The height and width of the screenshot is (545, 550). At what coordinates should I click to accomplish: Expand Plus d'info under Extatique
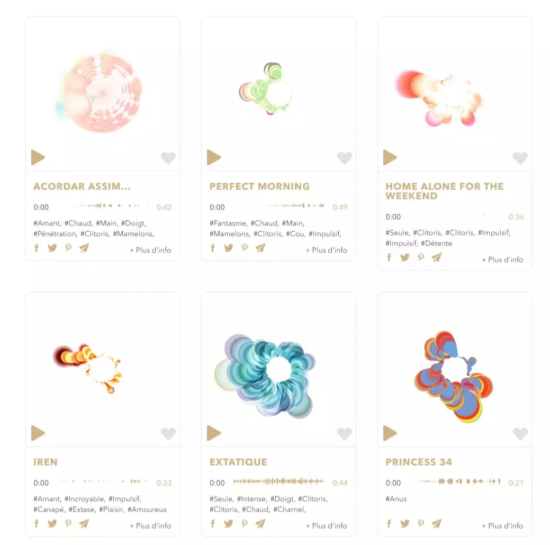coord(327,526)
